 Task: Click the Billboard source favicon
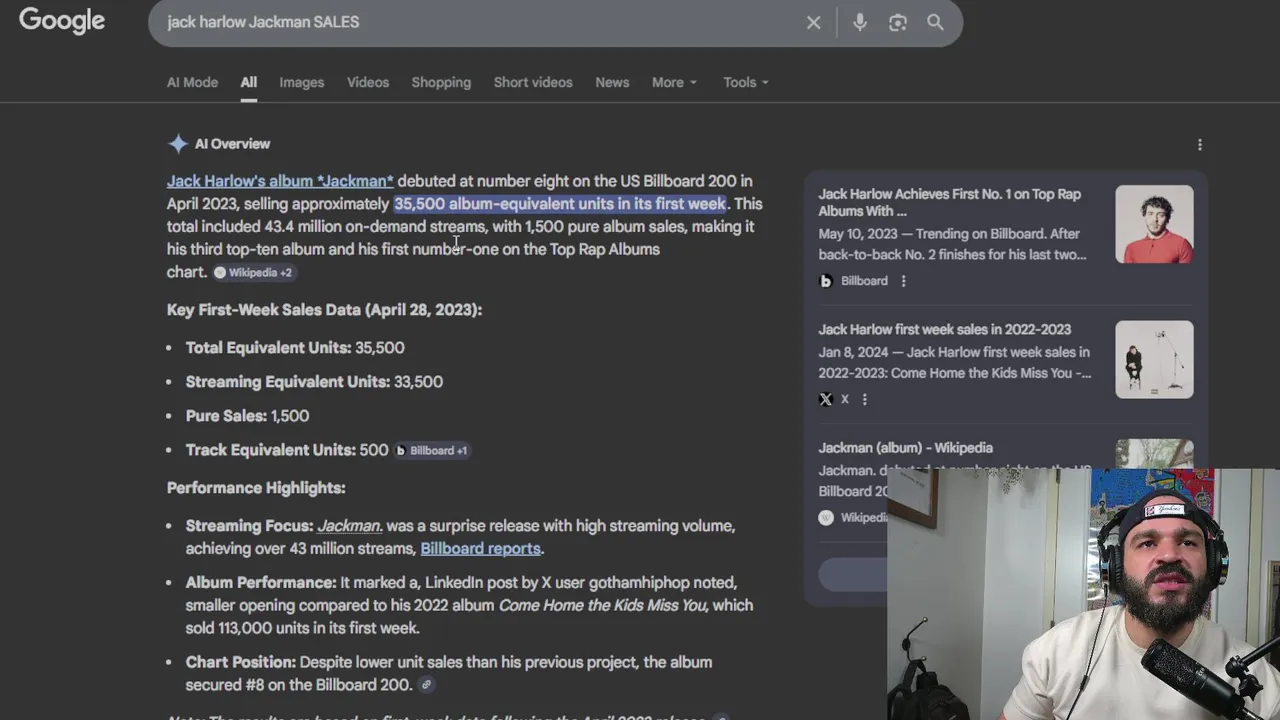[826, 281]
